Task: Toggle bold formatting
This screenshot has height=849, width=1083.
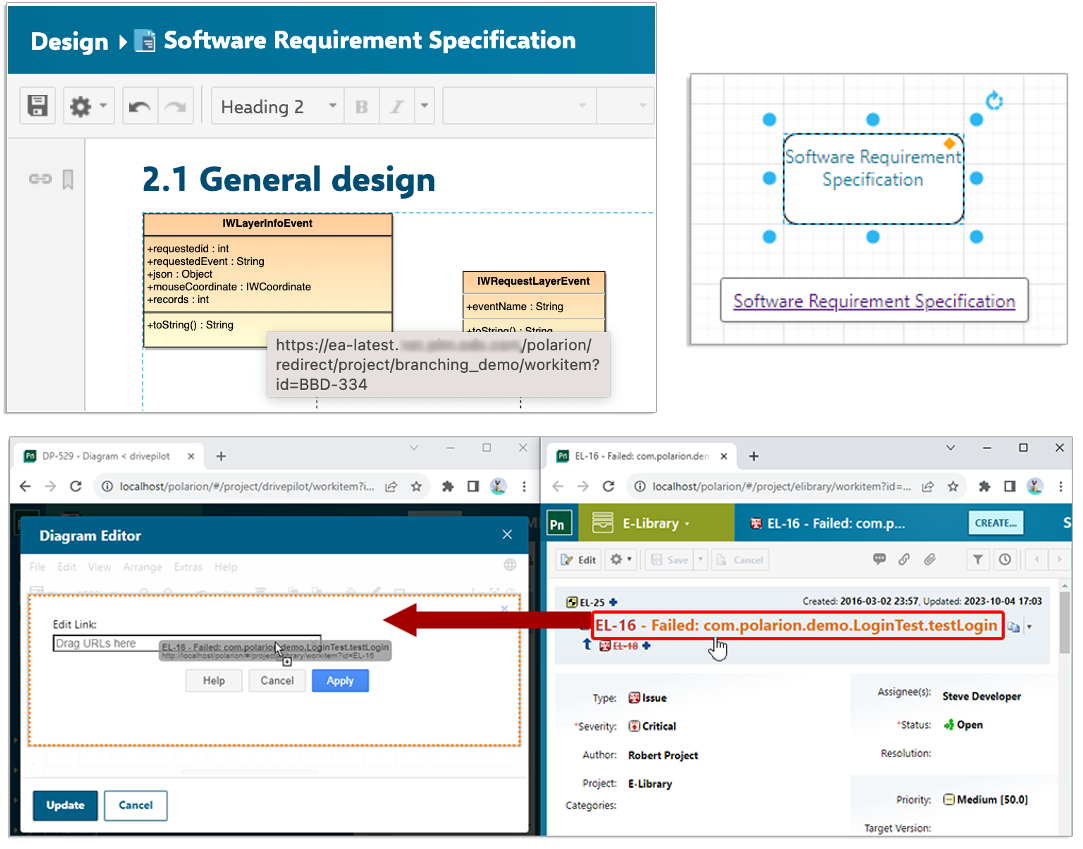Action: (x=361, y=107)
